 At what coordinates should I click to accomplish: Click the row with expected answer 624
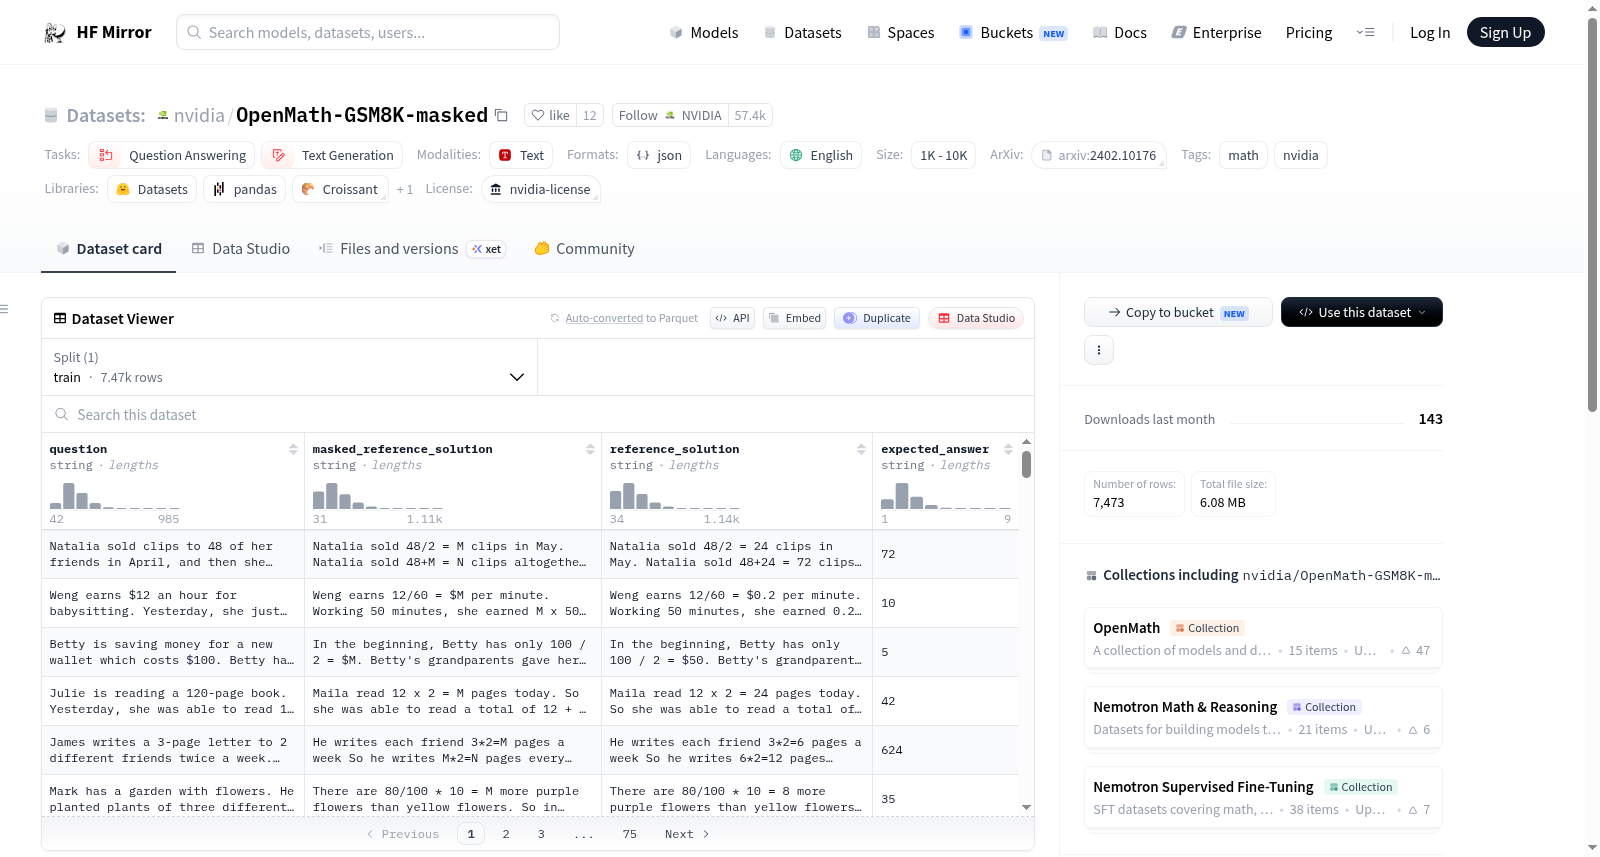click(x=530, y=750)
